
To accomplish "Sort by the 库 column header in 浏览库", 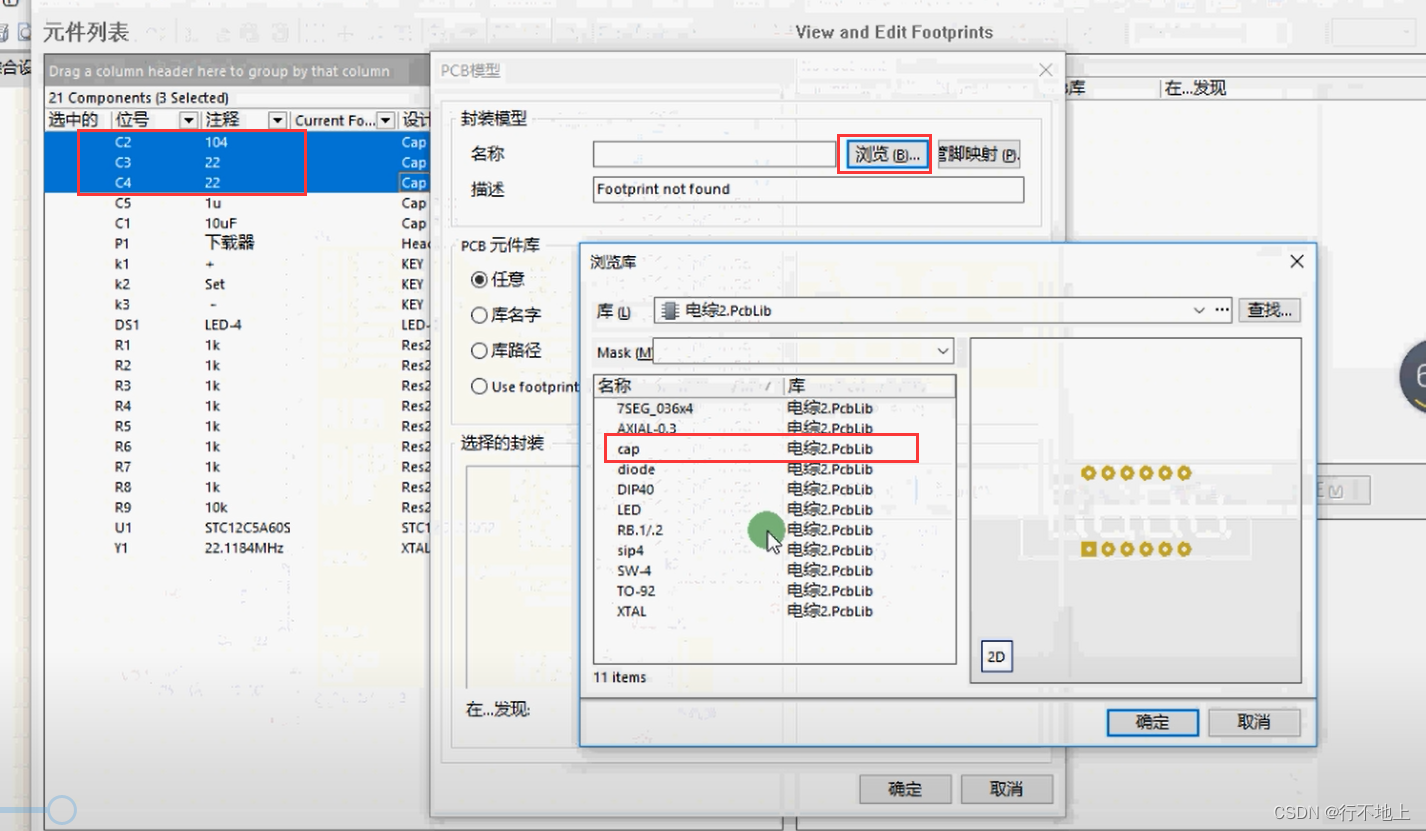I will click(x=869, y=386).
